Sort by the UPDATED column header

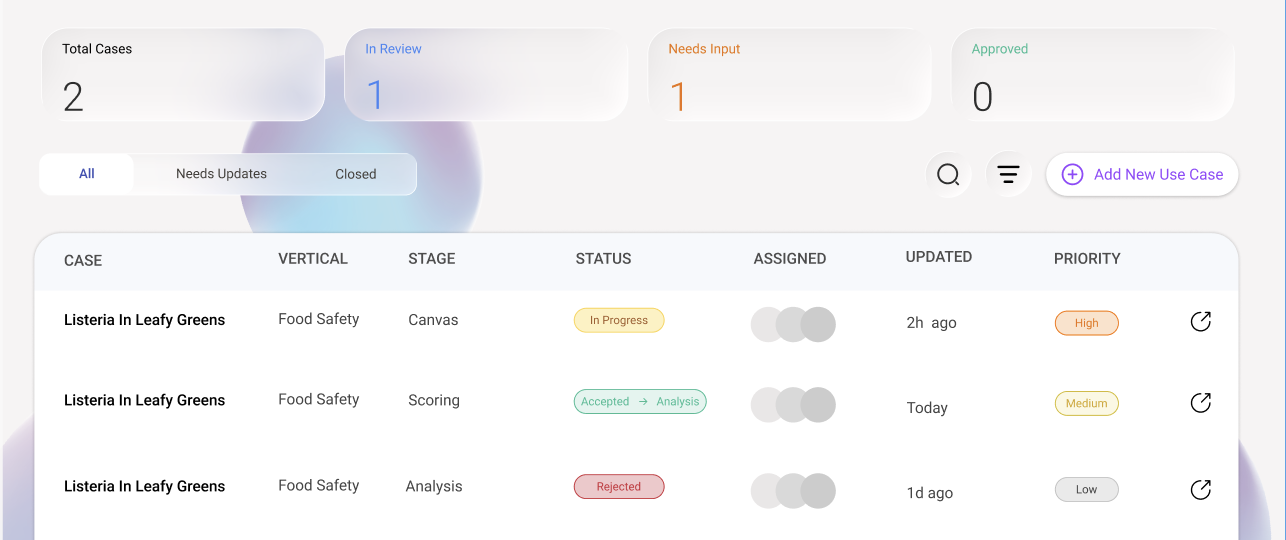point(938,257)
